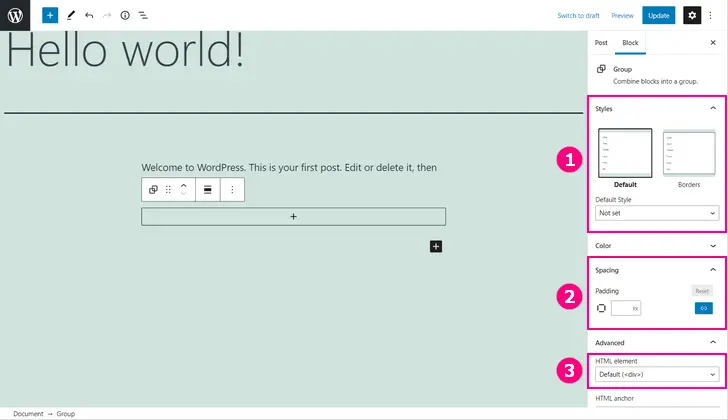Collapse the Advanced panel
The width and height of the screenshot is (728, 420).
pos(656,342)
